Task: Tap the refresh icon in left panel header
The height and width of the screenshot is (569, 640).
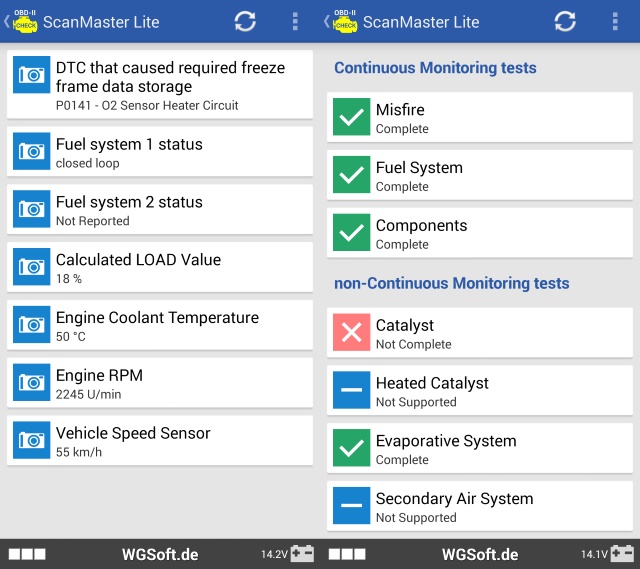Action: pos(245,21)
